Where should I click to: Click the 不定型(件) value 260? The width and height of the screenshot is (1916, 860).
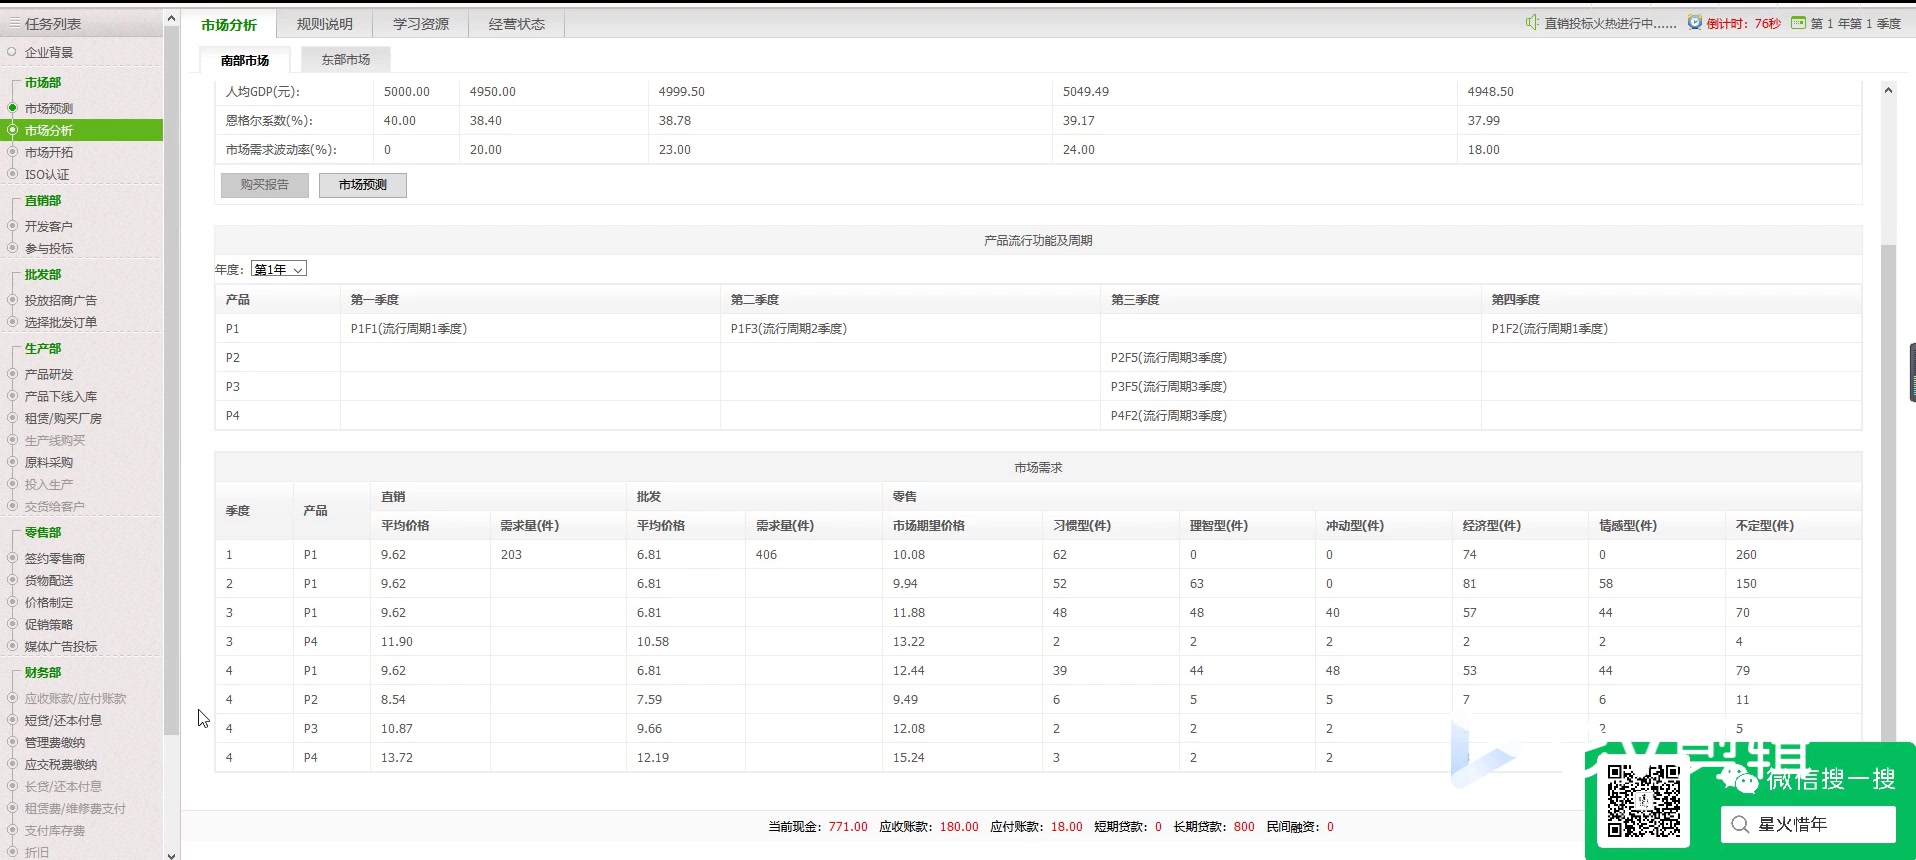[x=1746, y=554]
